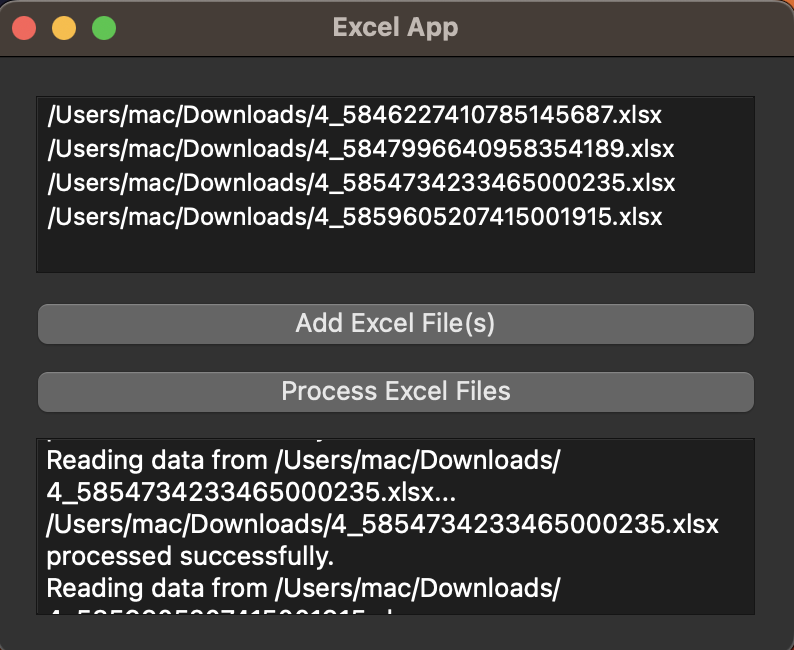The height and width of the screenshot is (650, 794).
Task: Select file 4_5854734233465000235.xlsx in file list
Action: pyautogui.click(x=361, y=183)
